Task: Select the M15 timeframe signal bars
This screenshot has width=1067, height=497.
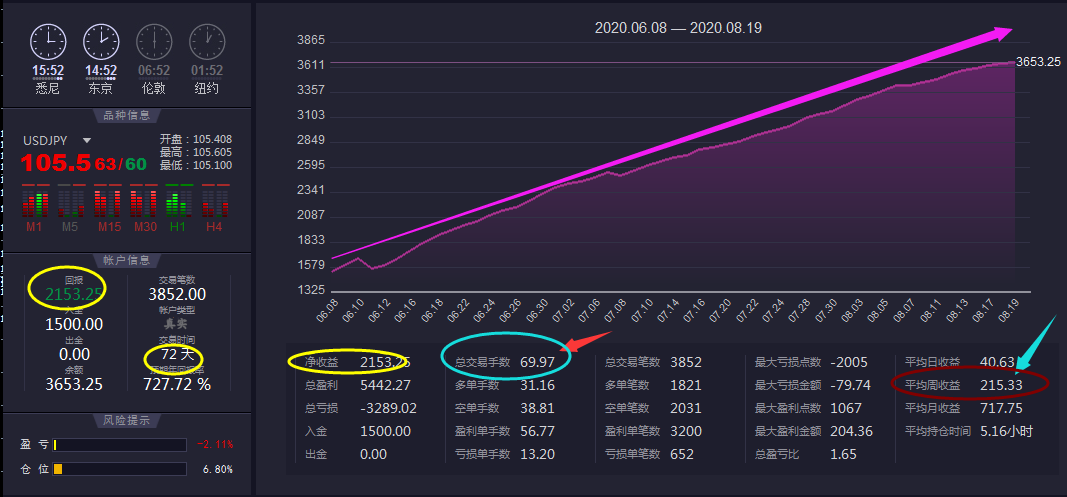Action: tap(108, 202)
